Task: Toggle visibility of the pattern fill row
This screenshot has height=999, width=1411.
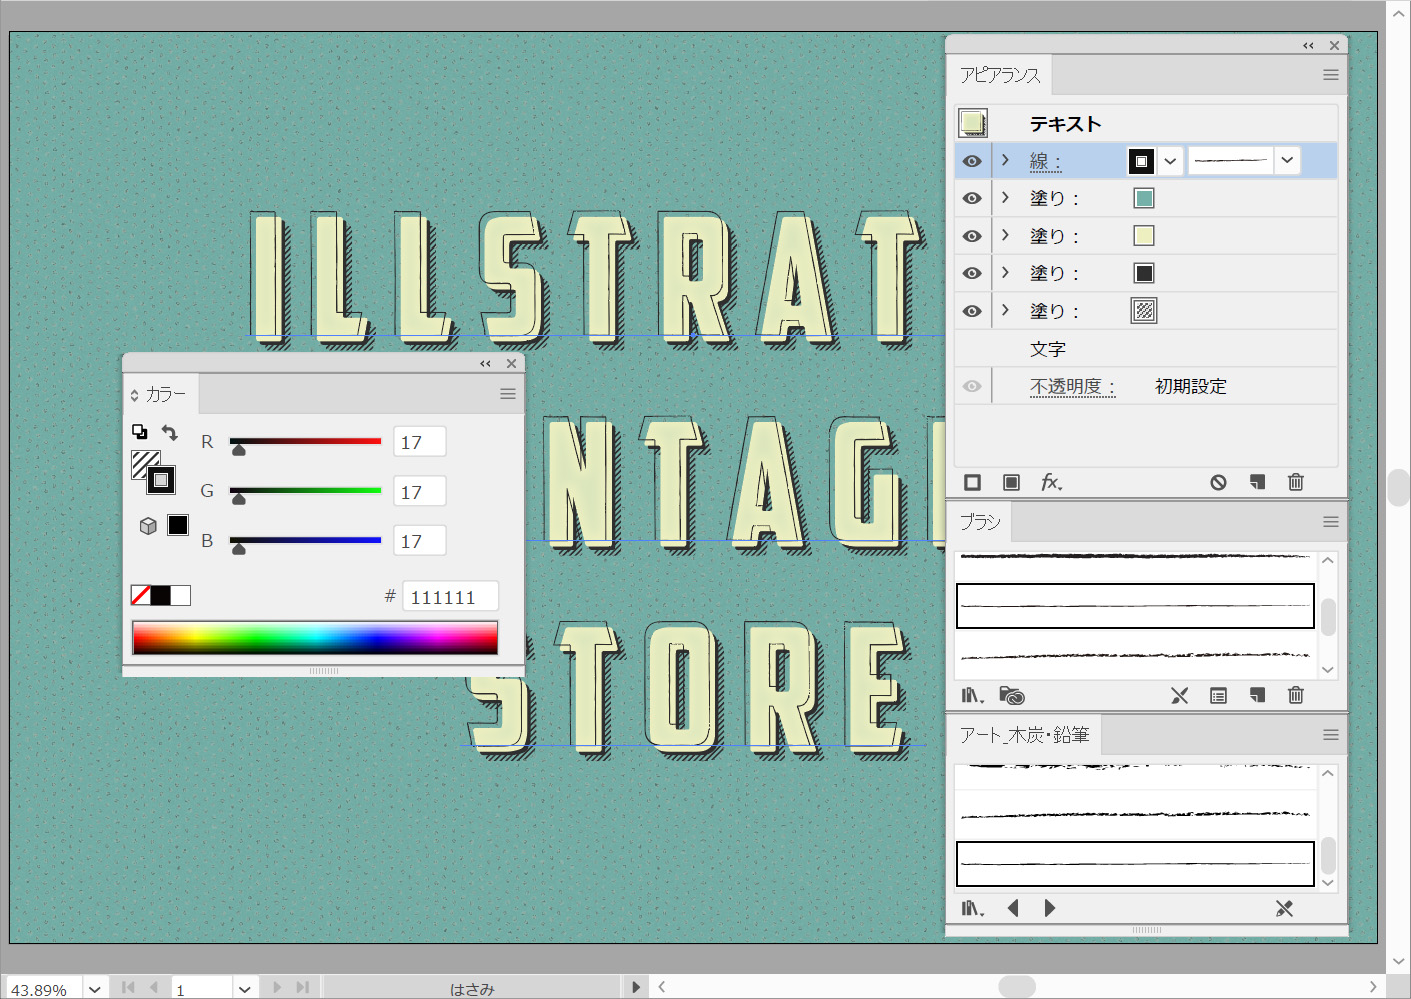Action: 972,311
